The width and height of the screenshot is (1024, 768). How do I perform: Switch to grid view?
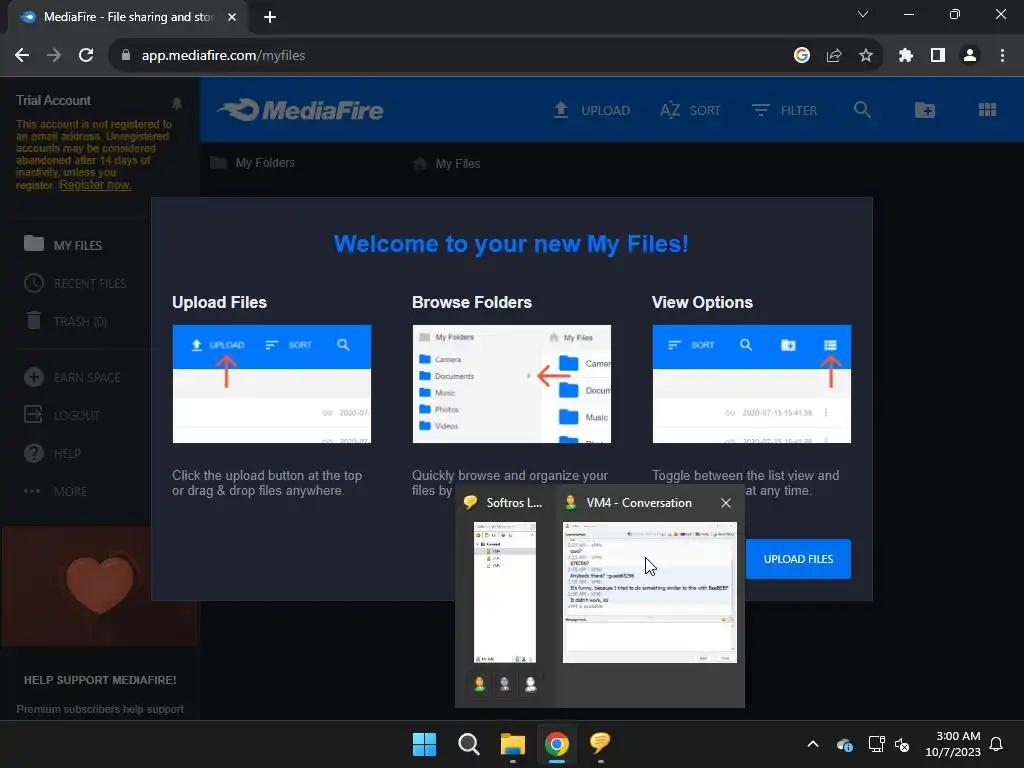click(x=987, y=110)
